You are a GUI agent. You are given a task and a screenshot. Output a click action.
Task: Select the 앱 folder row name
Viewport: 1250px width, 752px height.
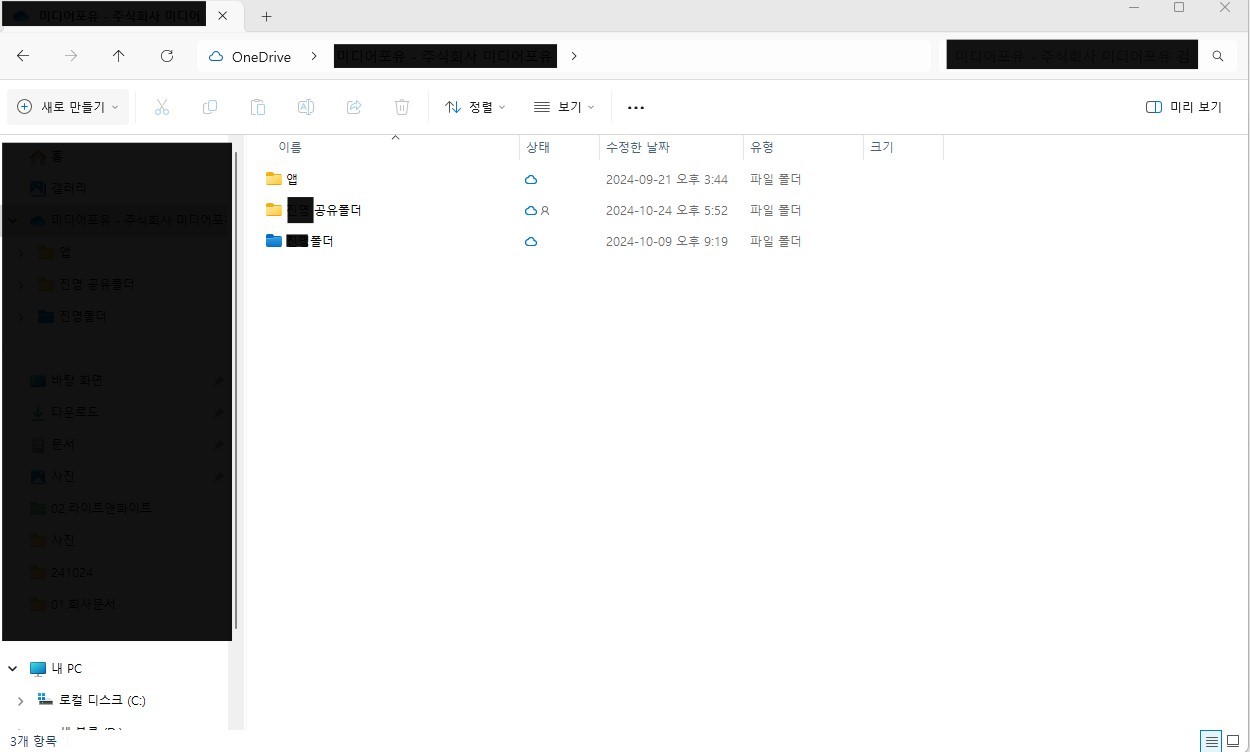pos(292,180)
